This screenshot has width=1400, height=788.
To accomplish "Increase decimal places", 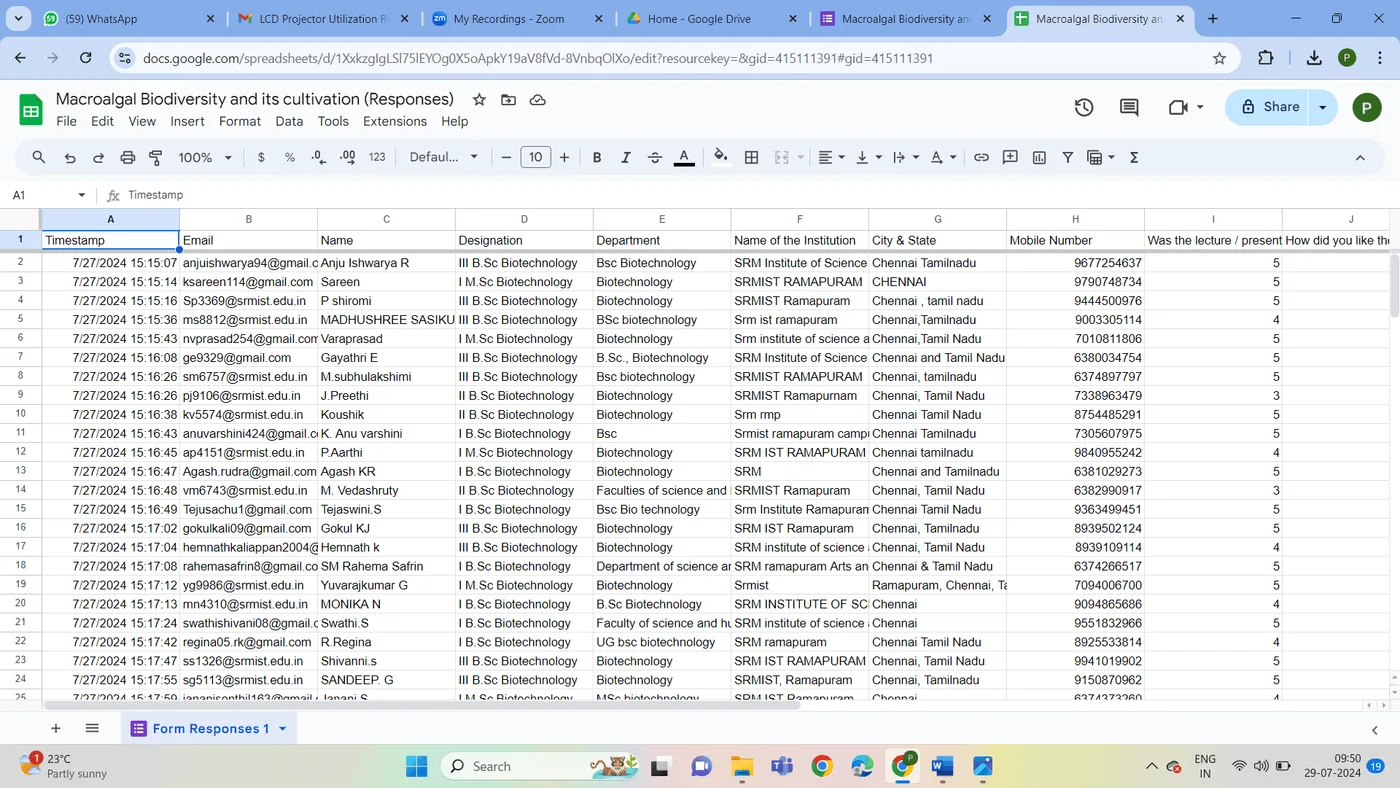I will pyautogui.click(x=347, y=157).
